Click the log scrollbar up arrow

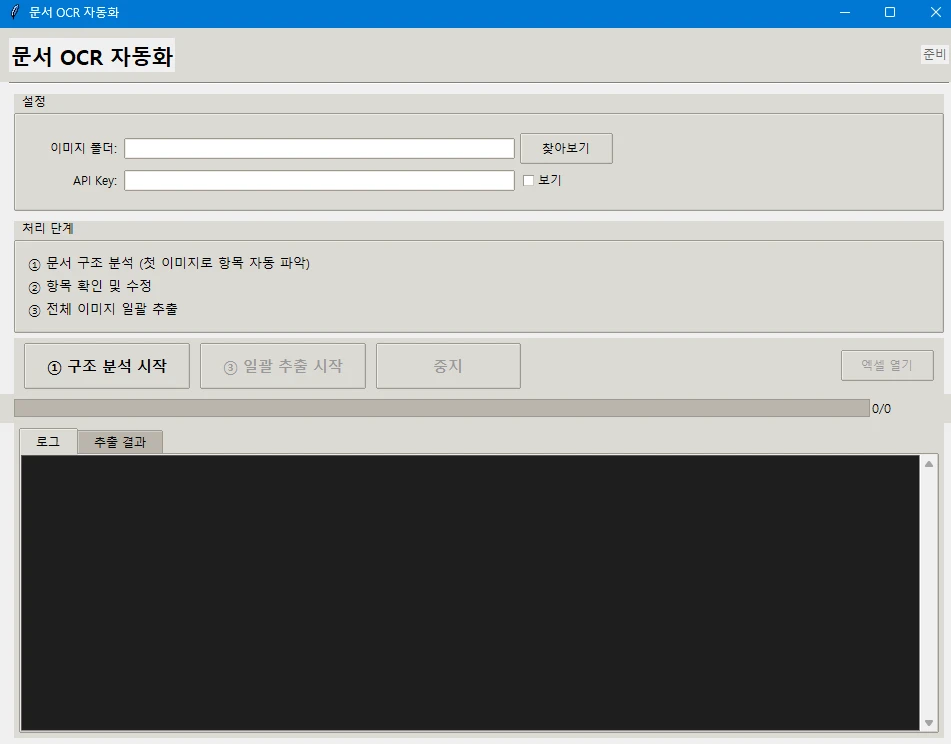[929, 464]
